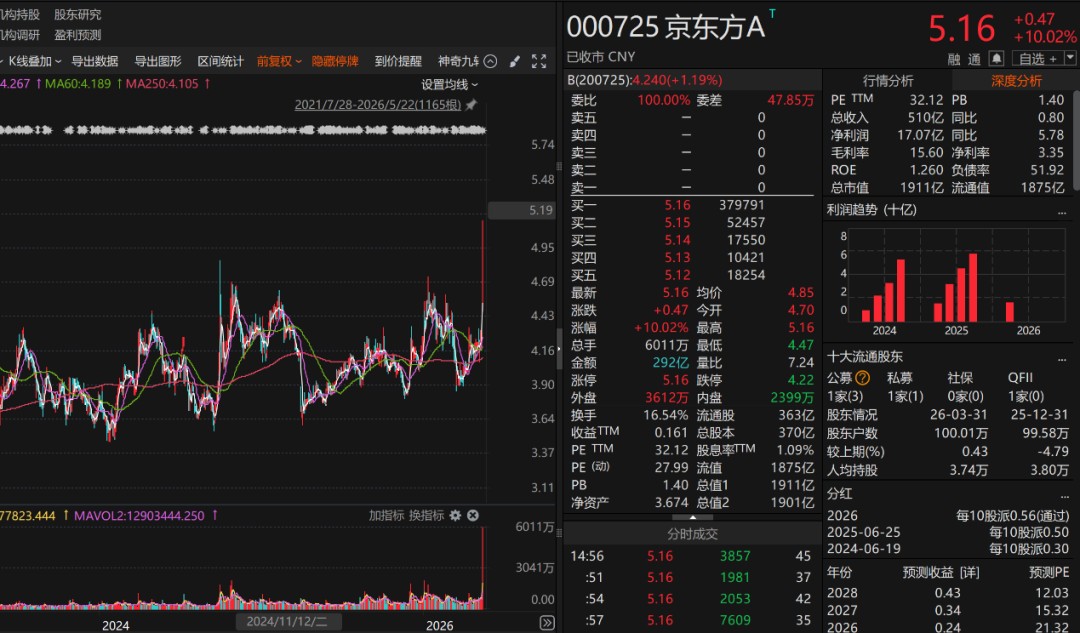Viewport: 1080px width, 633px height.
Task: Open volume indicator settings gear
Action: 455,515
